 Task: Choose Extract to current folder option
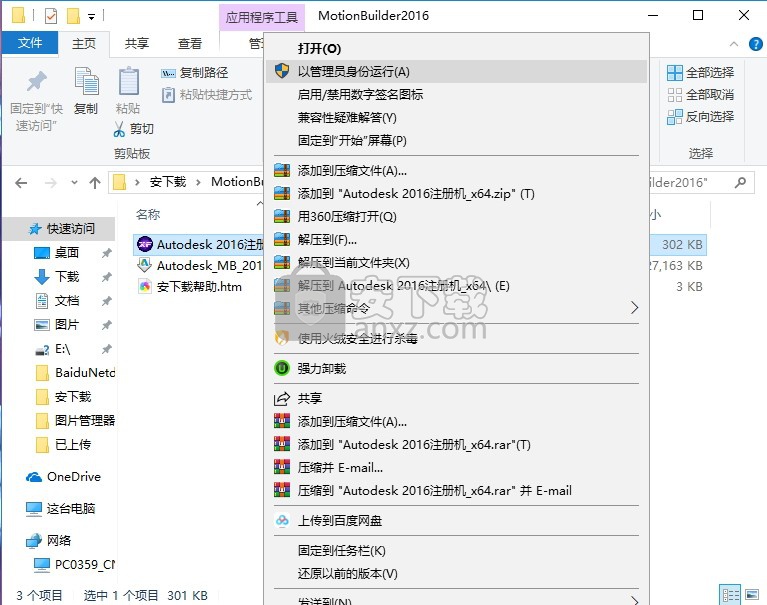tap(354, 263)
